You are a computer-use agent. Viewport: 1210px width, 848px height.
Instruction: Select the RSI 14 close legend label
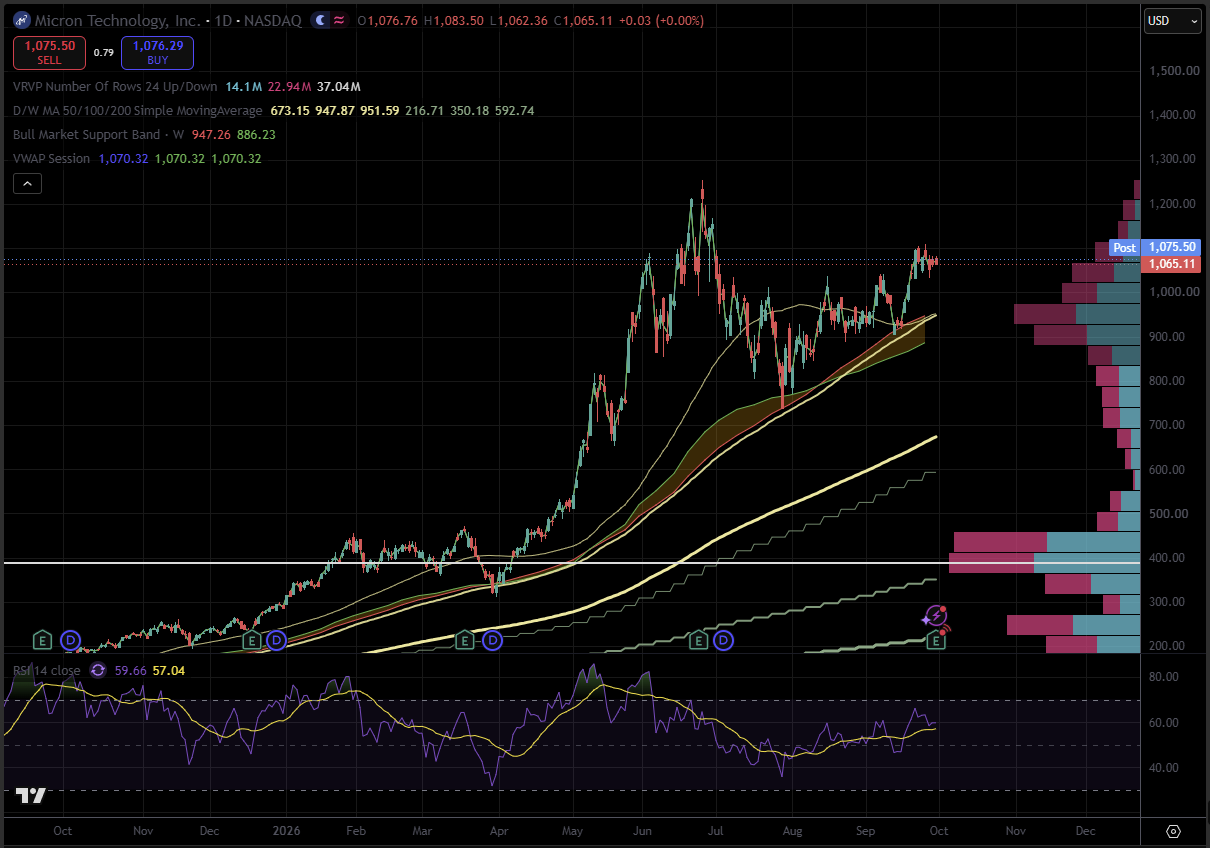47,670
